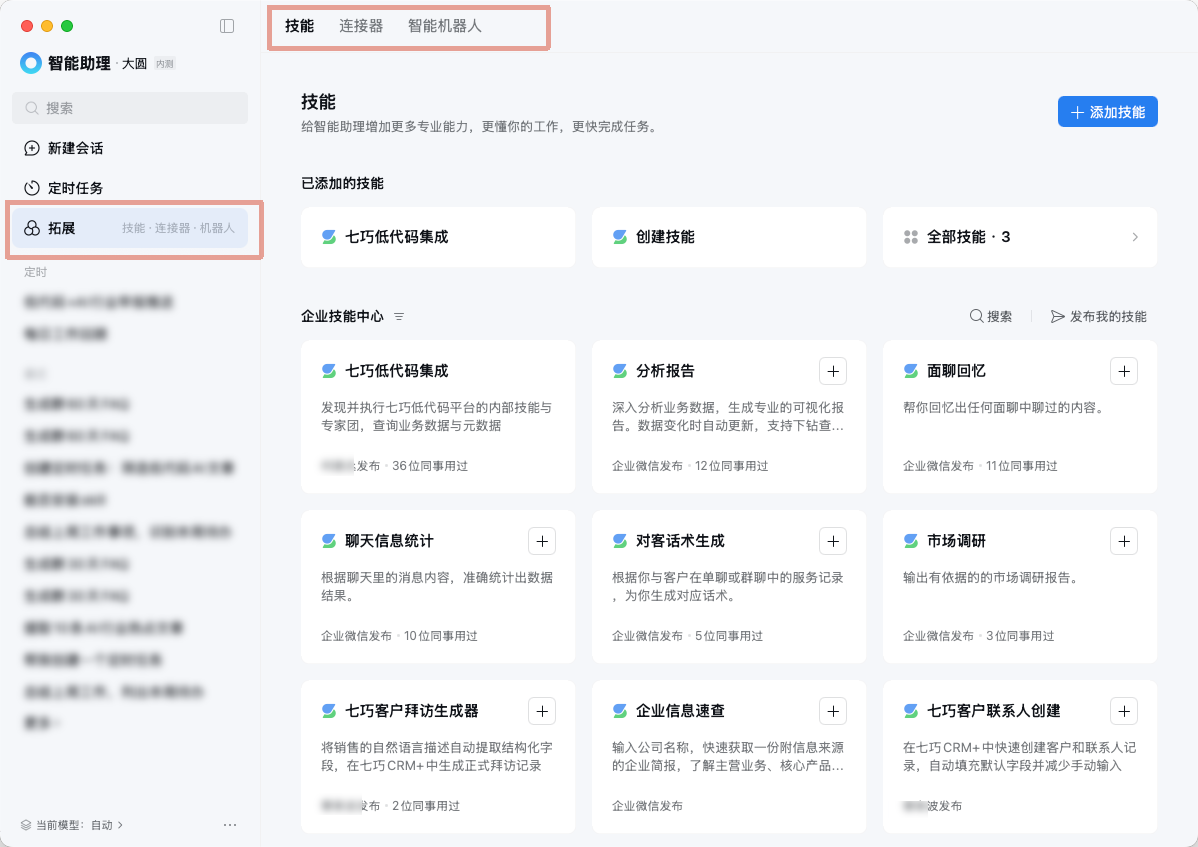The width and height of the screenshot is (1198, 847).
Task: Click the 面聊回忆 skill title
Action: coord(957,371)
